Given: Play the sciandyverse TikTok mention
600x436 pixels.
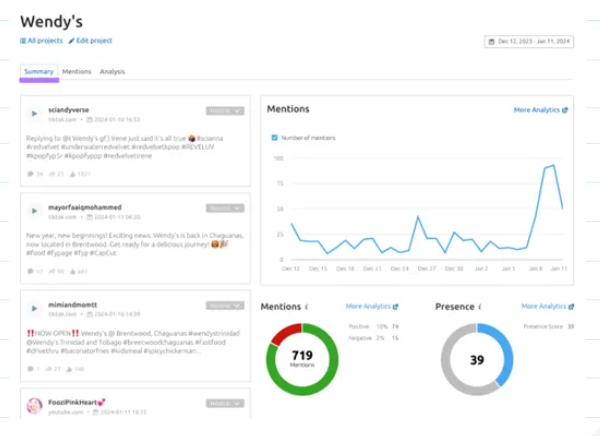Looking at the screenshot, I should pos(34,114).
